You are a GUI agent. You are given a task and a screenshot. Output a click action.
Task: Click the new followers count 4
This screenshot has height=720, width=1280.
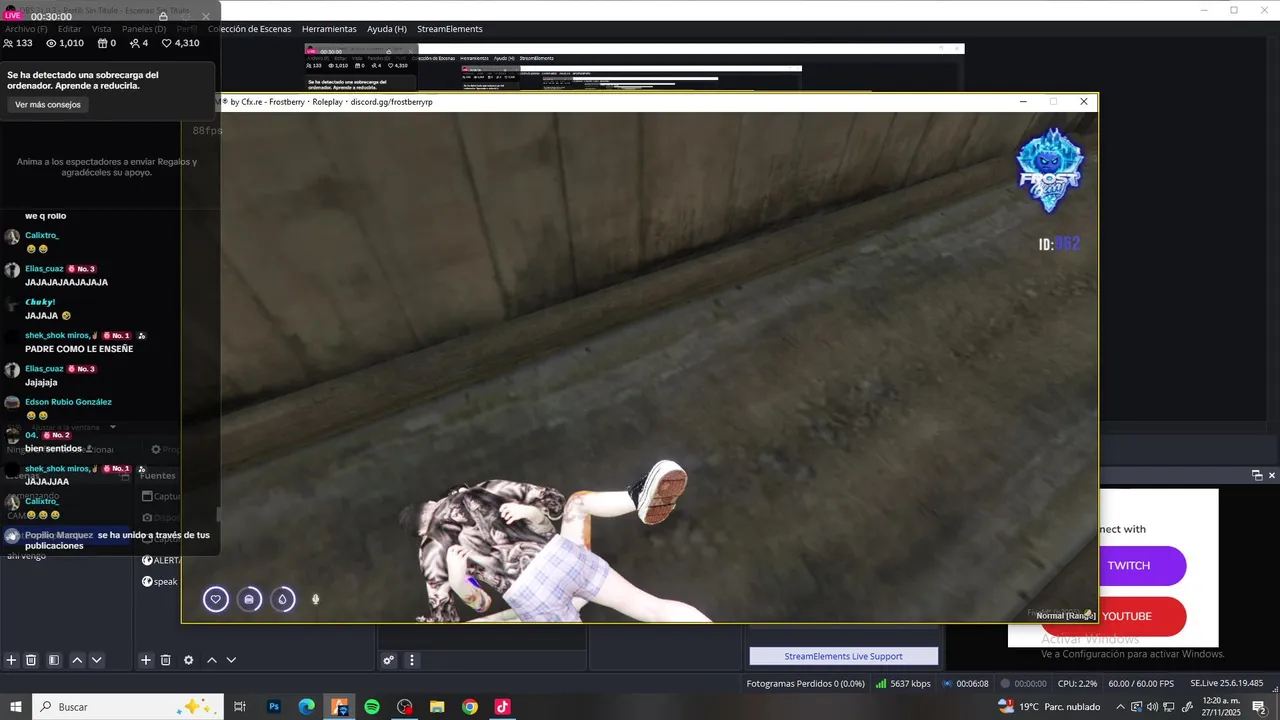click(139, 43)
